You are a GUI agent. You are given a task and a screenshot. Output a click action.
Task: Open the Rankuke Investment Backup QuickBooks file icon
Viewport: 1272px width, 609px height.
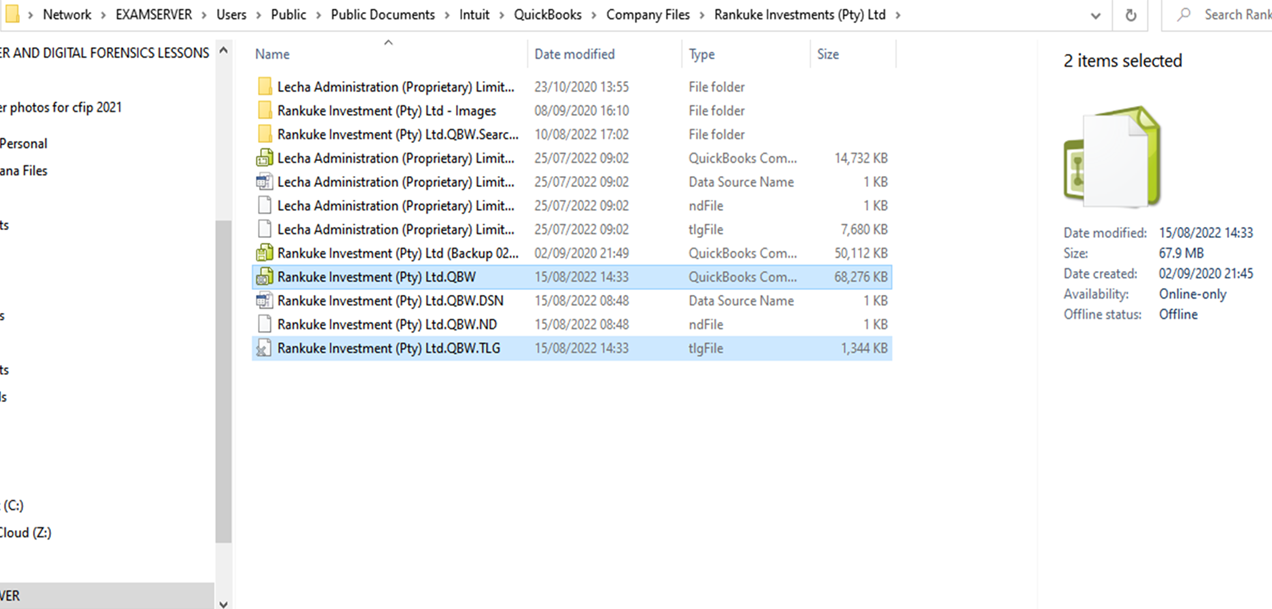(265, 253)
